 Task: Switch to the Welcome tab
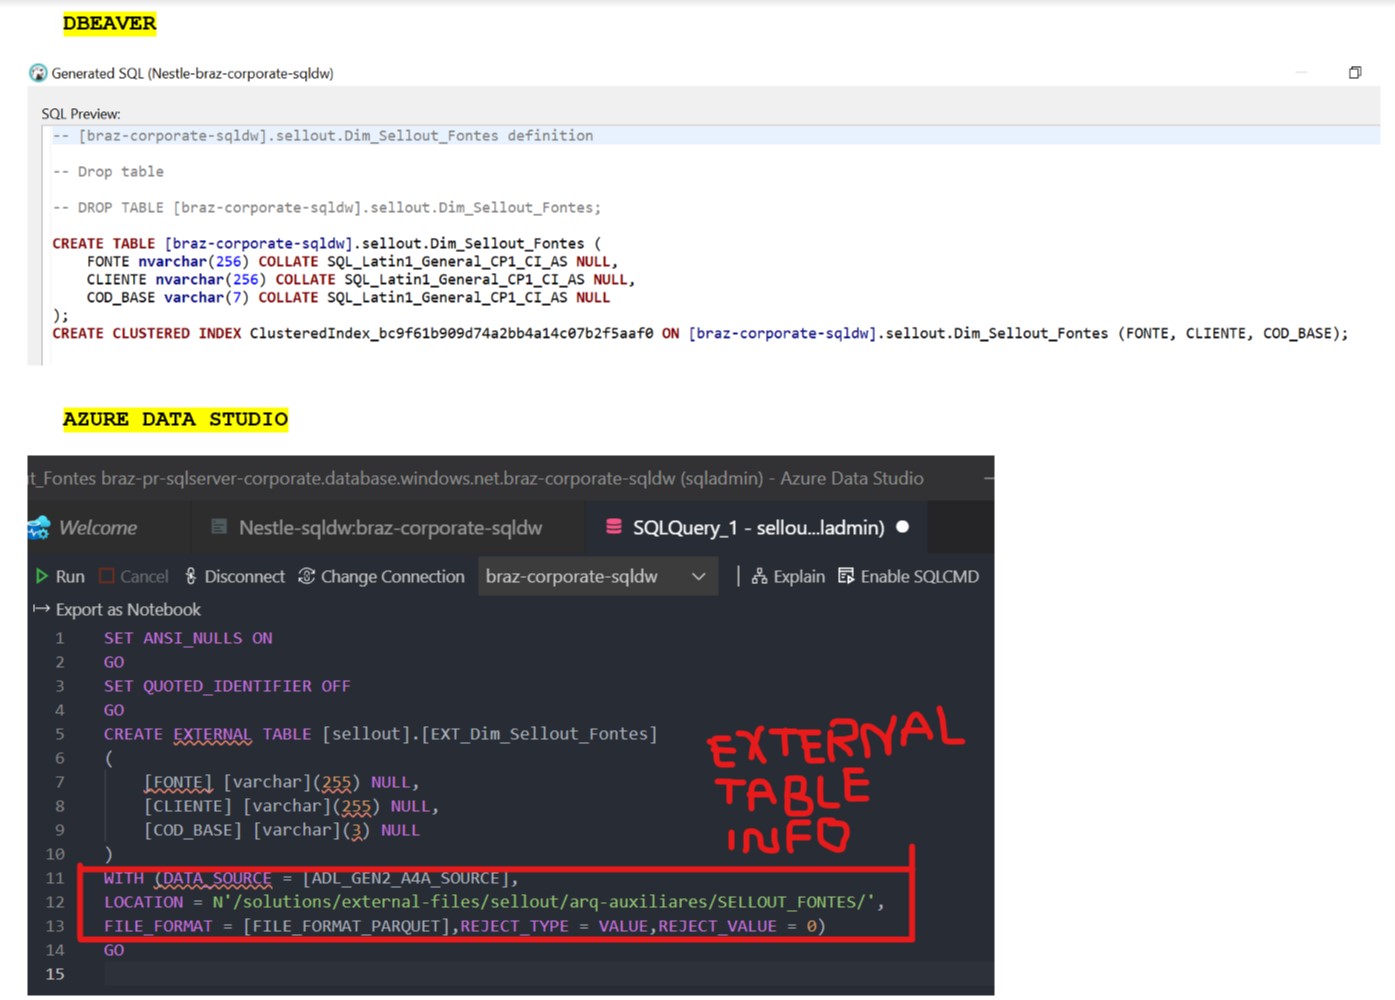point(97,527)
